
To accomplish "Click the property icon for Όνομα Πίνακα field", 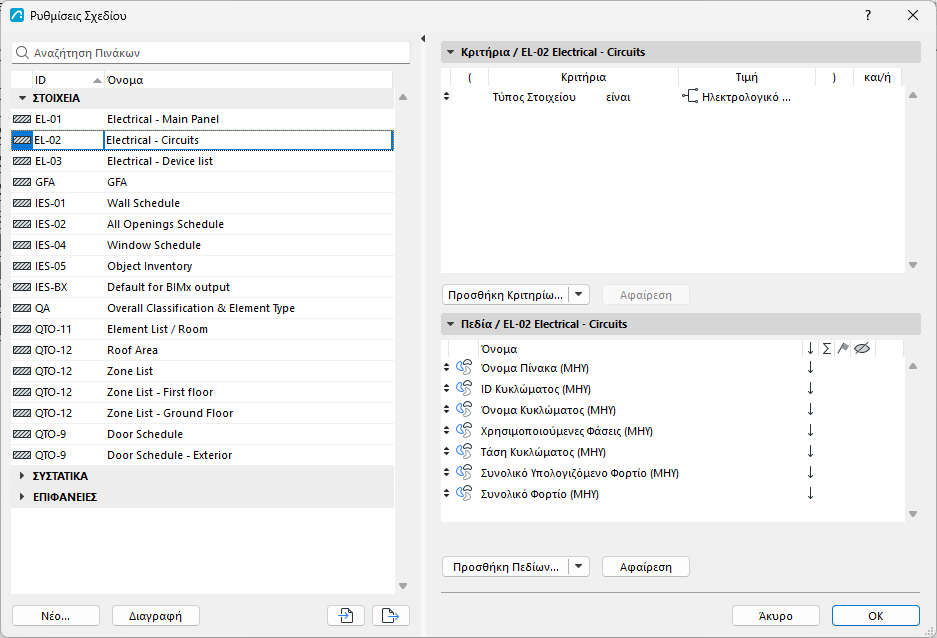I will pyautogui.click(x=464, y=367).
